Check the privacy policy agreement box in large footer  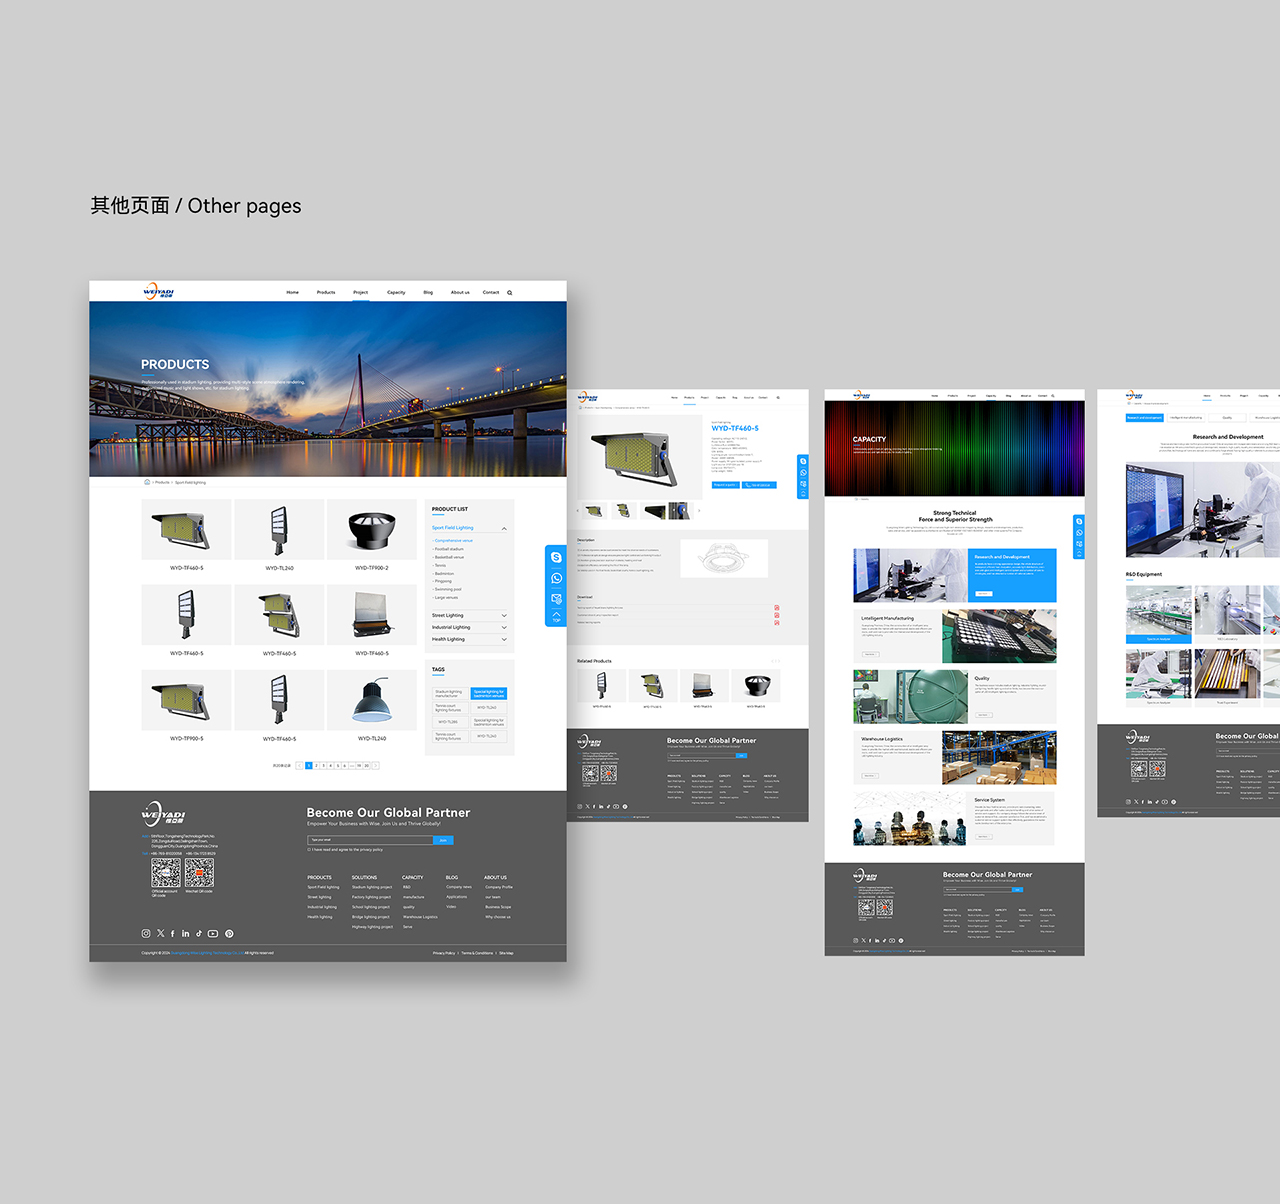pos(309,849)
